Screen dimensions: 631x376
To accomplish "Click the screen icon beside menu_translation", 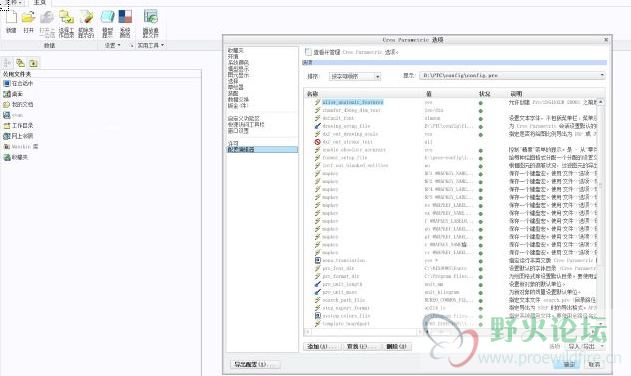I will click(x=318, y=260).
